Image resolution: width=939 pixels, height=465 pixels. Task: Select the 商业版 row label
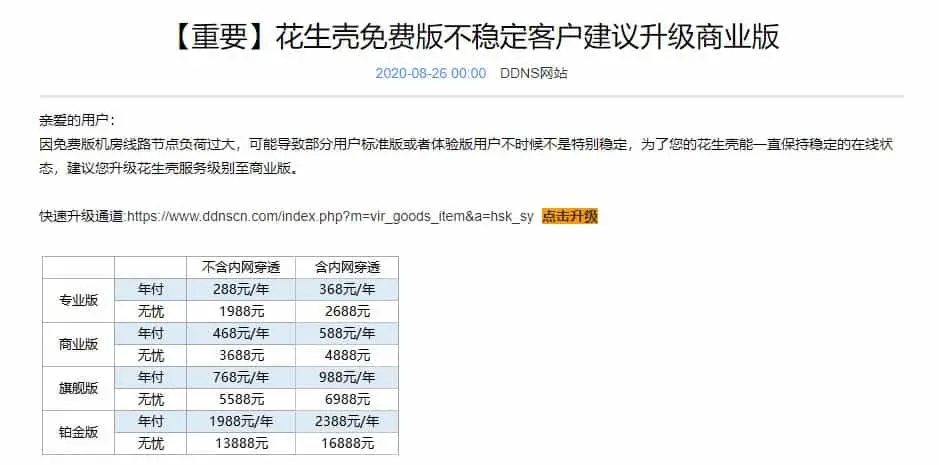78,345
